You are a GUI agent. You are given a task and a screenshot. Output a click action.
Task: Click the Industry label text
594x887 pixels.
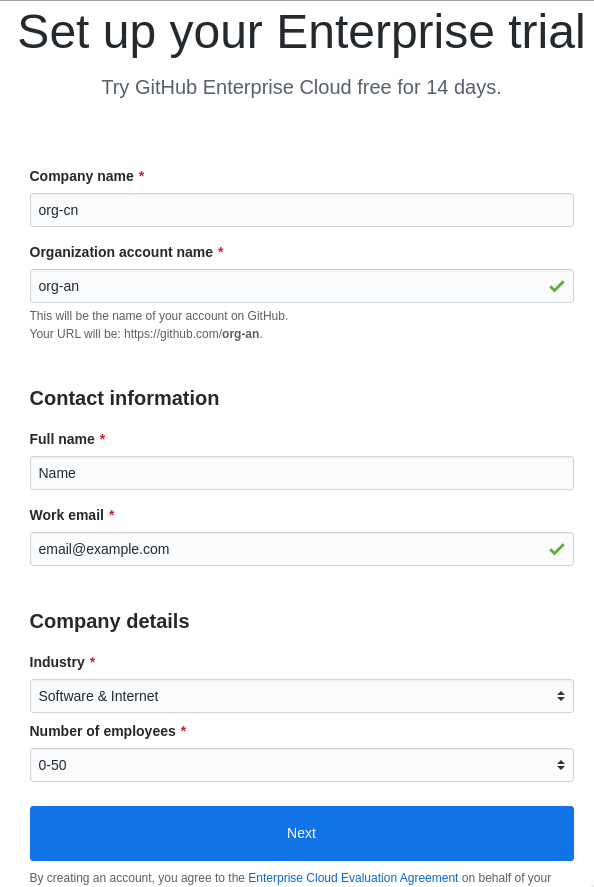[x=57, y=662]
